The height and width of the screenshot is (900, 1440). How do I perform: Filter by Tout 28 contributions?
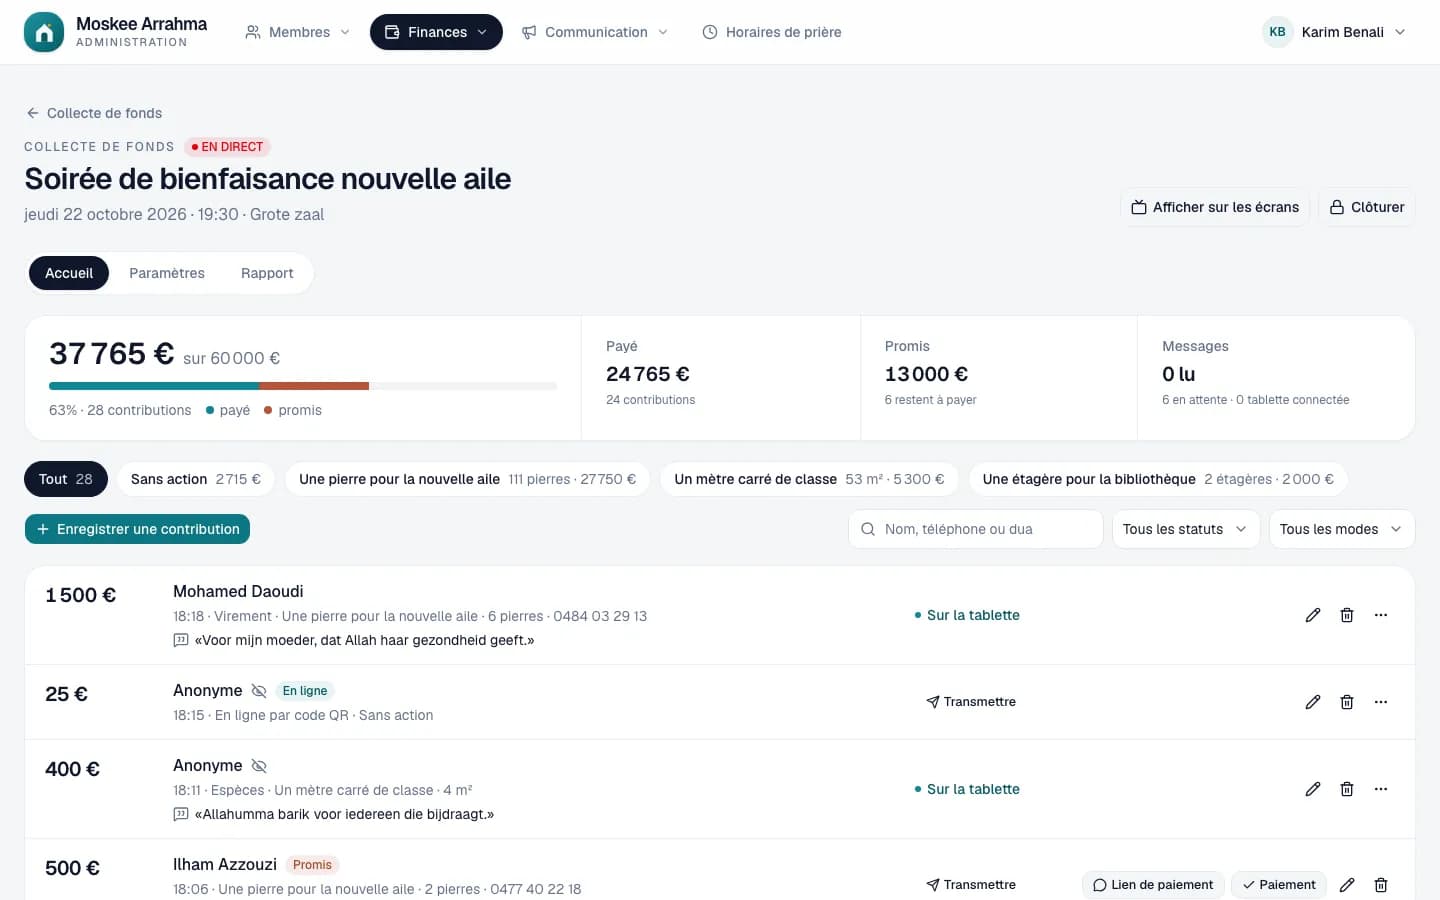coord(66,479)
